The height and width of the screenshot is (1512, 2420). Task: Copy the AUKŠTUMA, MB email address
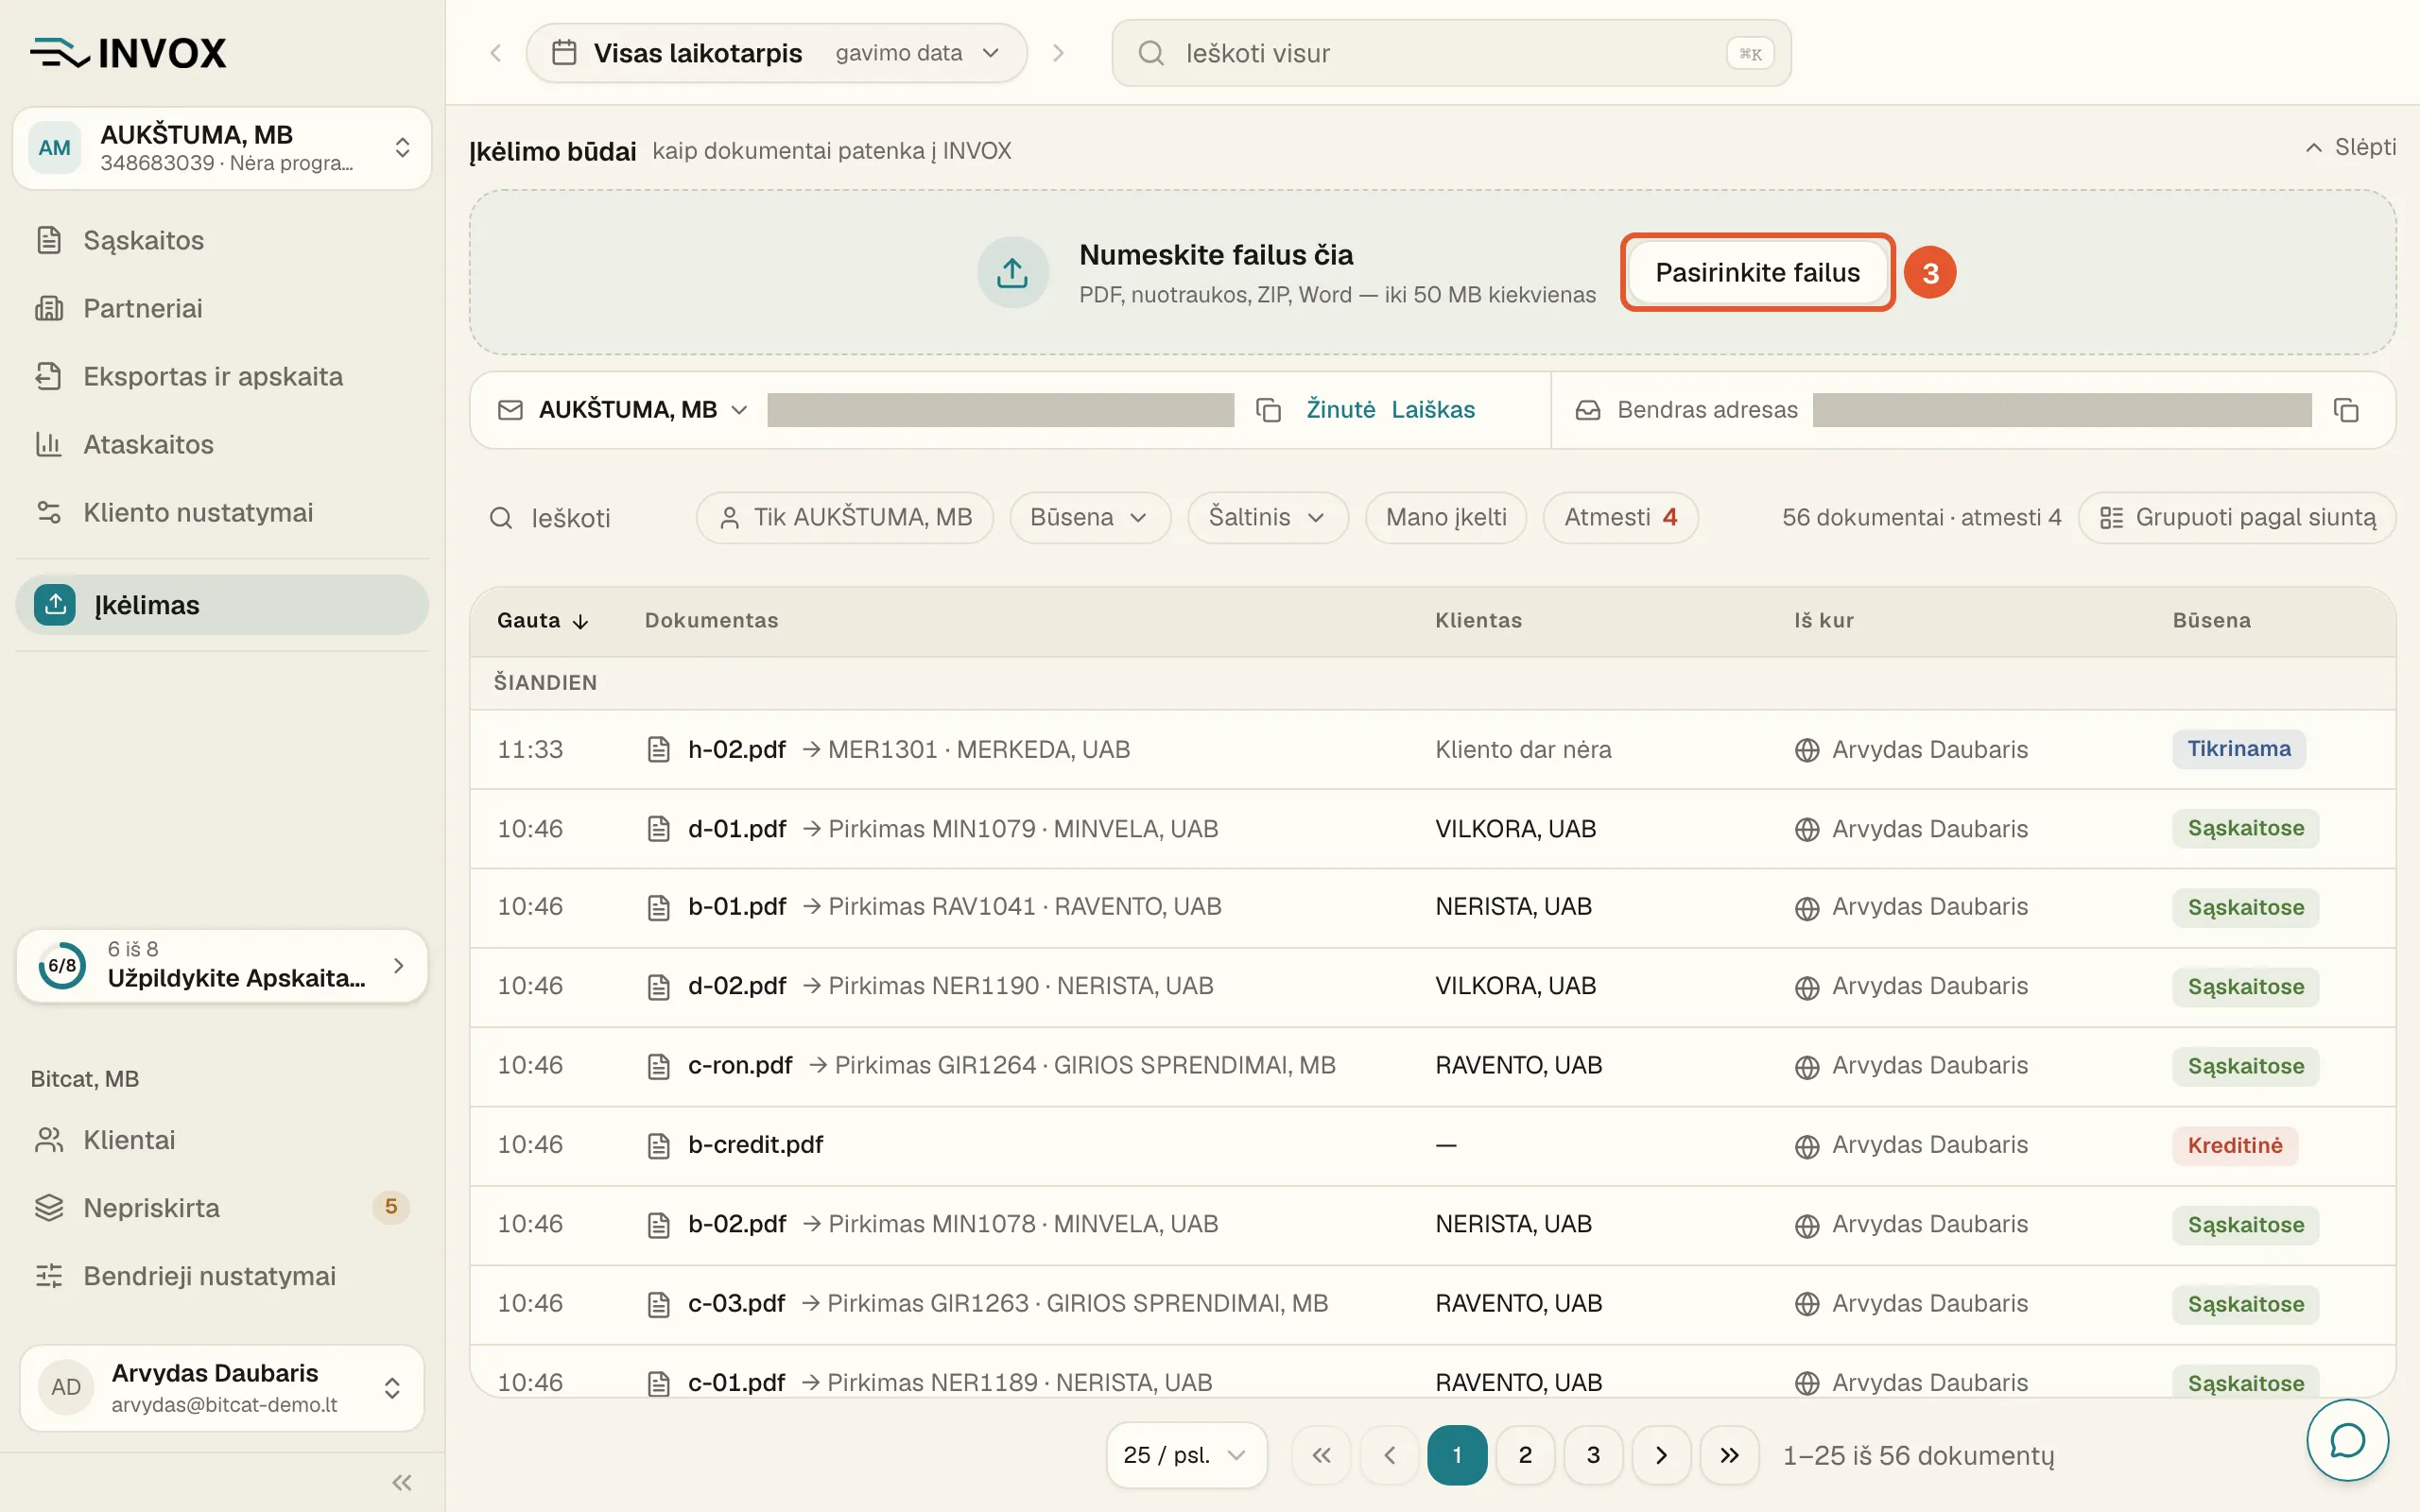(1268, 410)
